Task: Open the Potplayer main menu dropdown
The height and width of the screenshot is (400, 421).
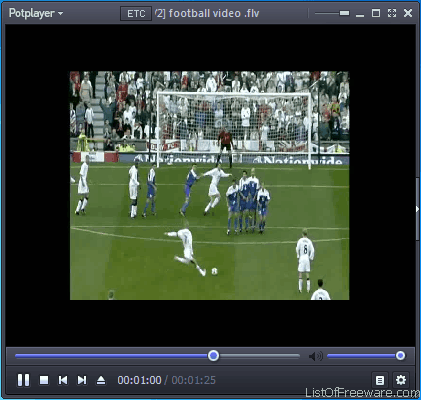Action: [36, 13]
